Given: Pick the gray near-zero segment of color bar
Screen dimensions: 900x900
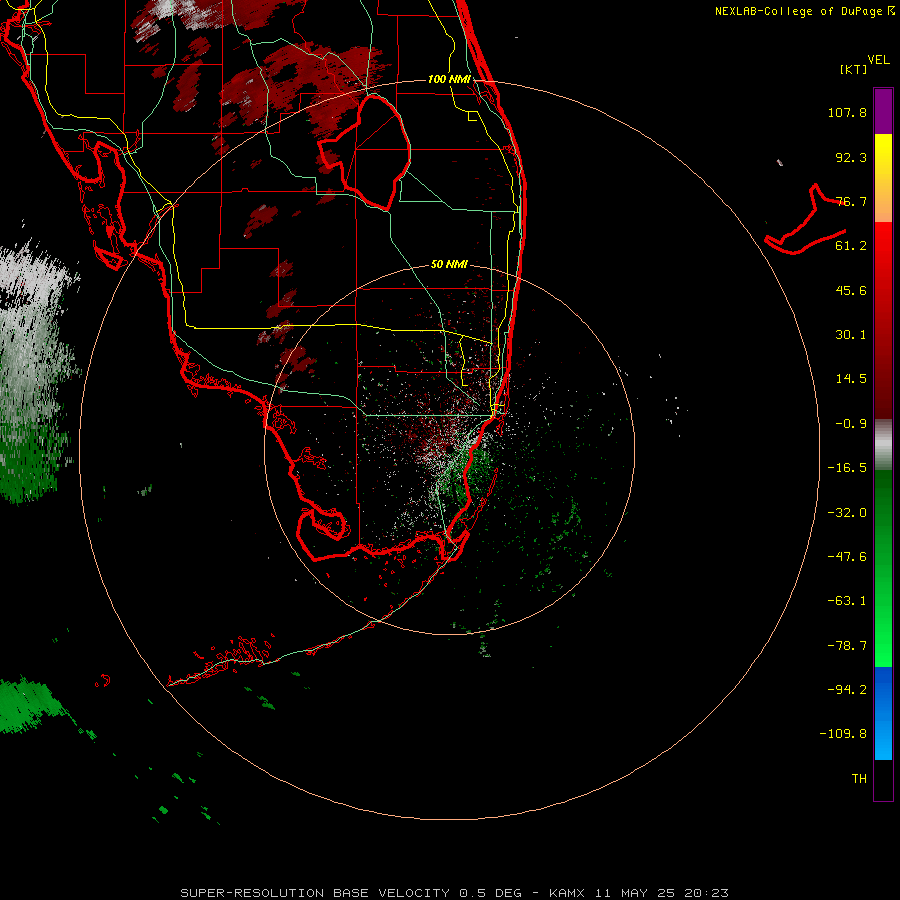Looking at the screenshot, I should point(883,445).
